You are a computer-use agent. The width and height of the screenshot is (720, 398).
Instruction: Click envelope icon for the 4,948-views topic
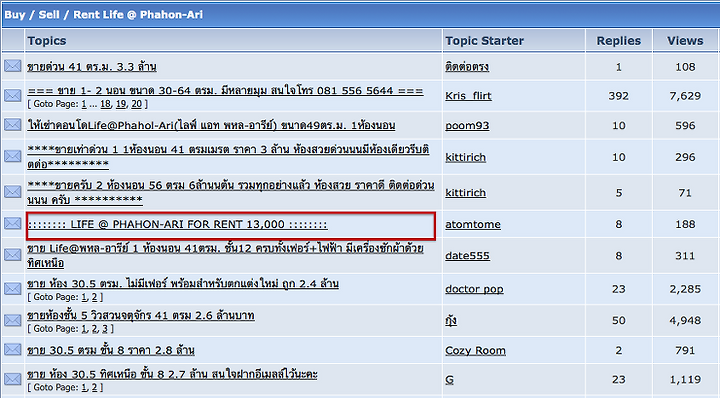12,320
